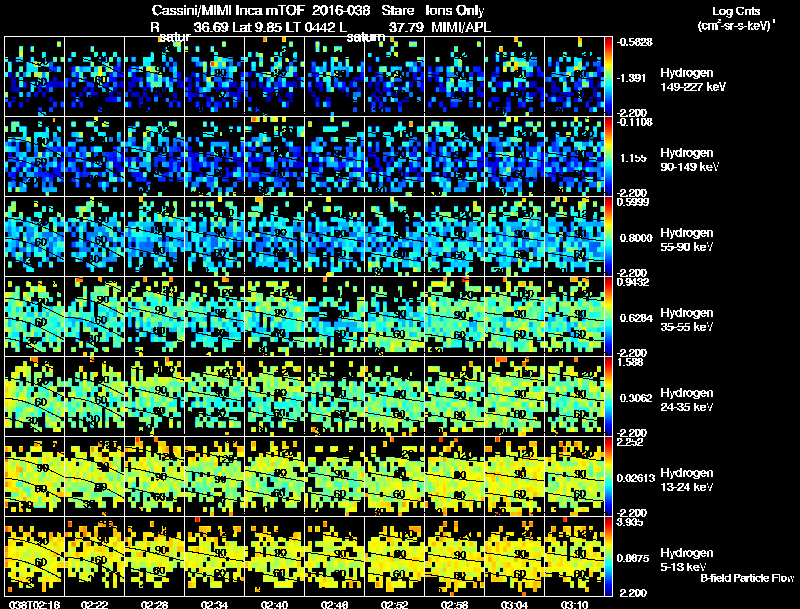Click the '2016-038' date in title
The width and height of the screenshot is (800, 609).
341,11
